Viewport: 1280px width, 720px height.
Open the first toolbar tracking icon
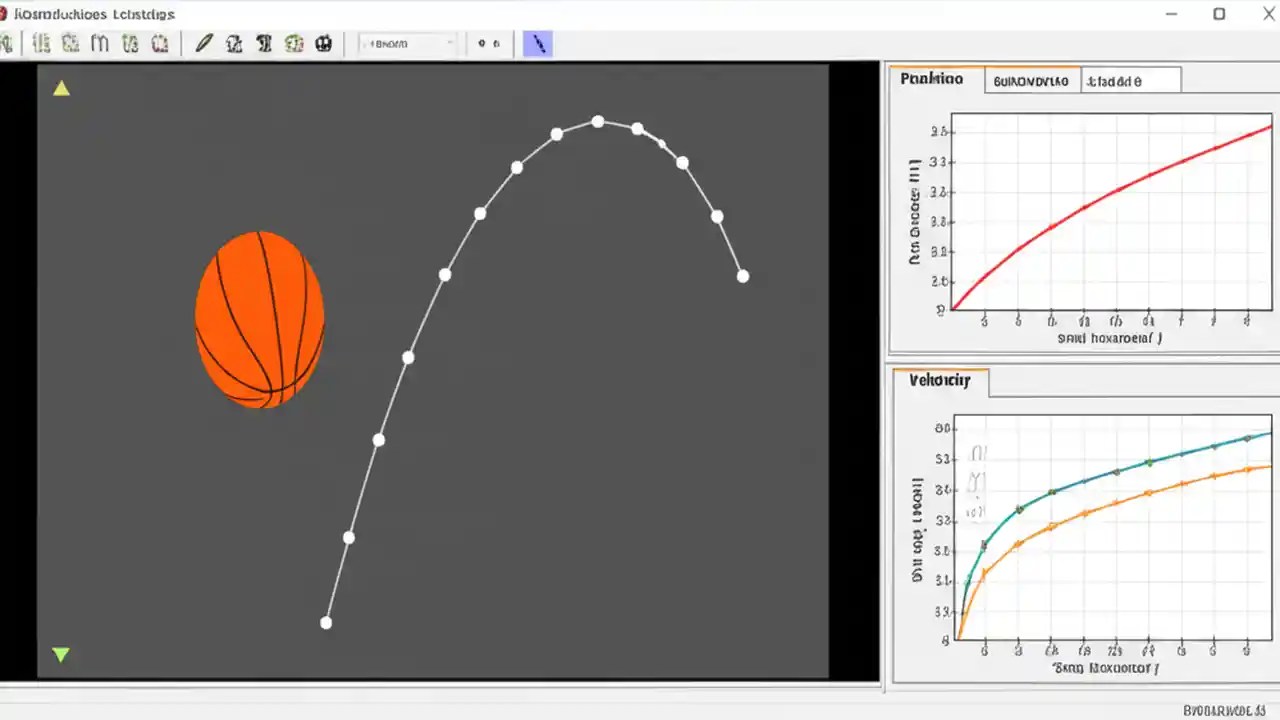41,43
